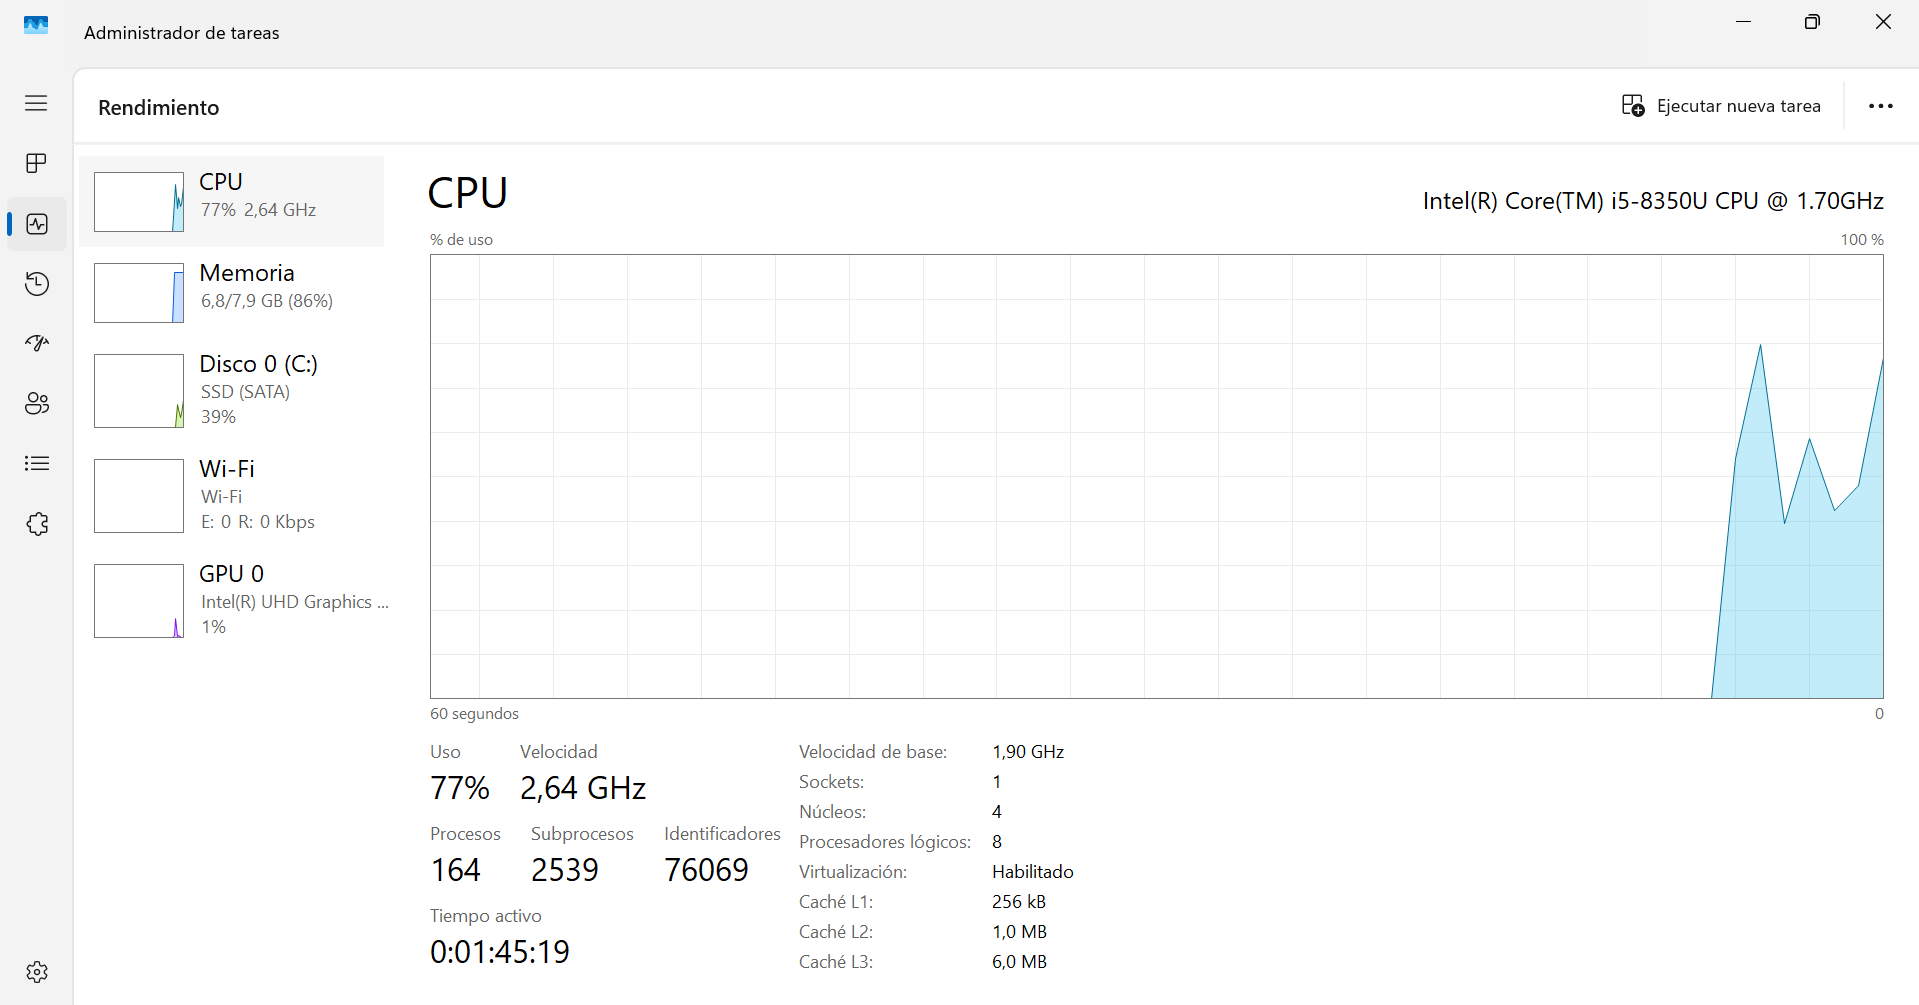Click Ejecutar nueva tarea button
Screen dimensions: 1919x1005
[1721, 106]
